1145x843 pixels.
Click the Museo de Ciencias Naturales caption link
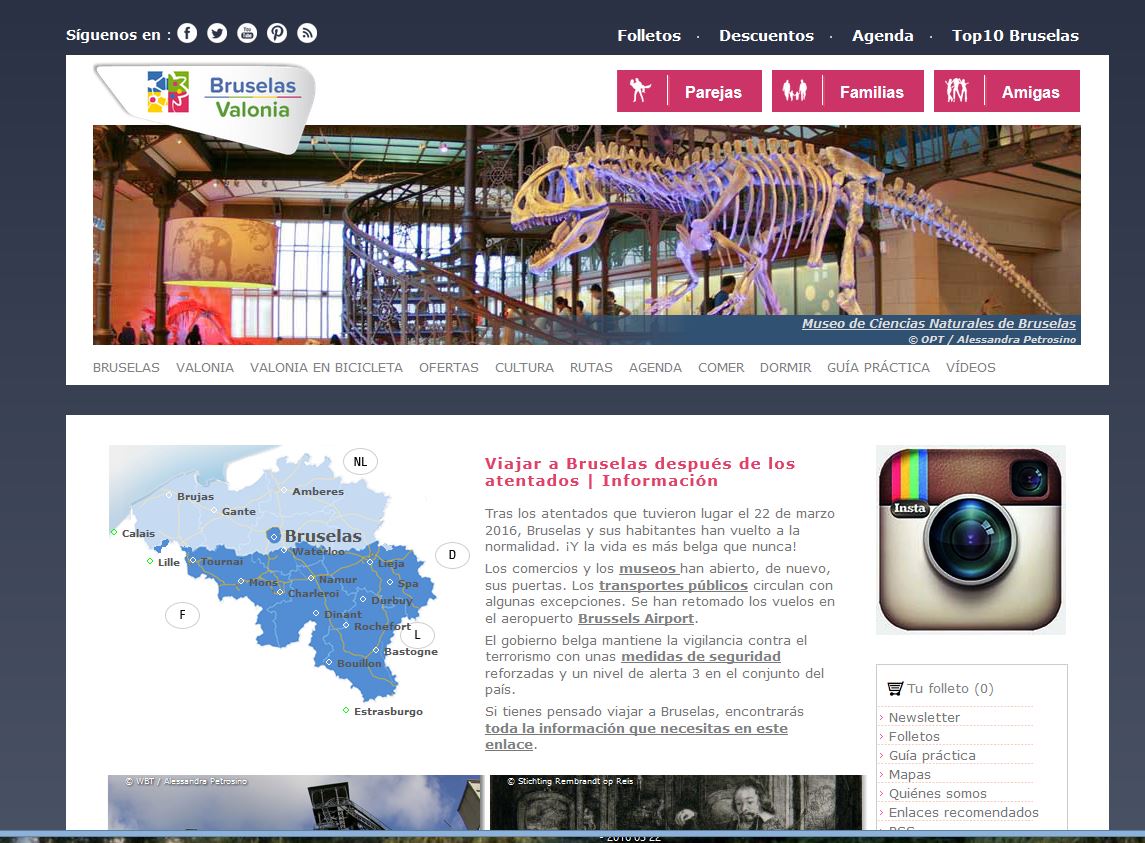click(939, 324)
